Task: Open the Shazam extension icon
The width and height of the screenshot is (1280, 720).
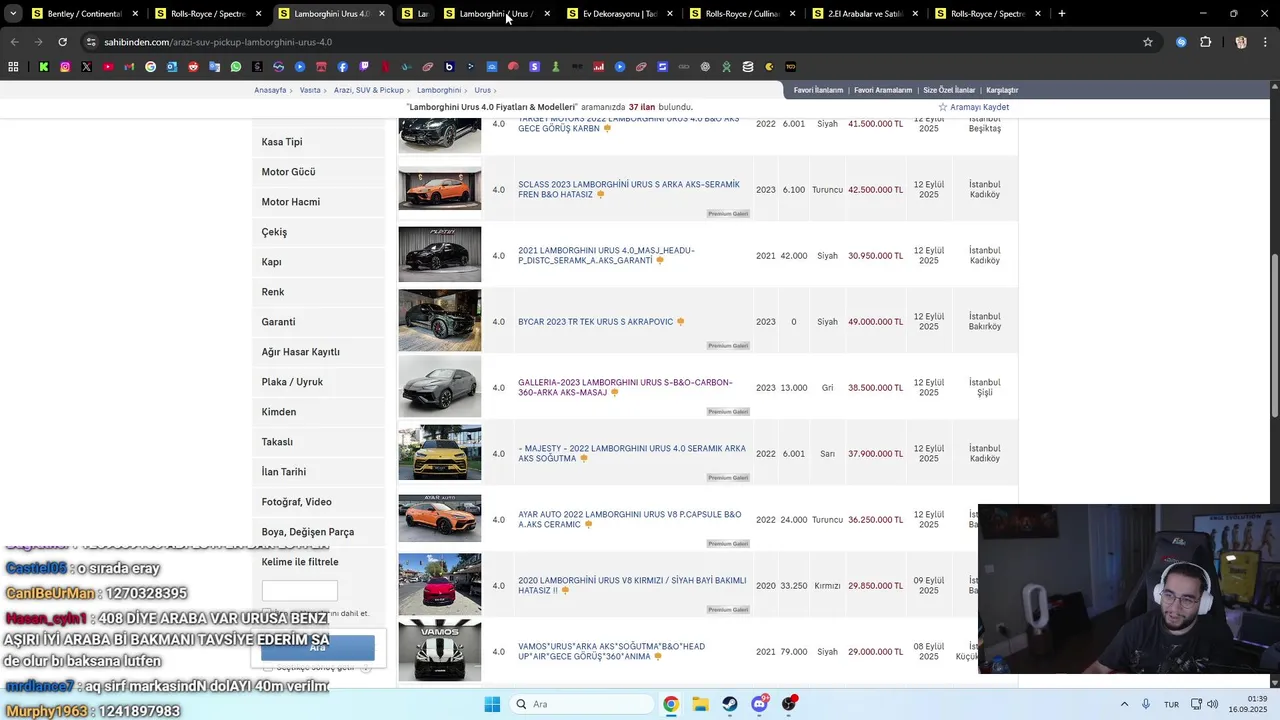Action: click(1182, 42)
